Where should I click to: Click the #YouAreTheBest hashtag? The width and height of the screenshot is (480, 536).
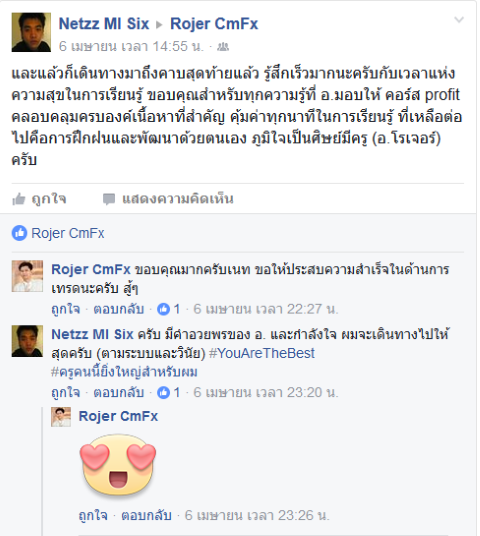click(262, 353)
